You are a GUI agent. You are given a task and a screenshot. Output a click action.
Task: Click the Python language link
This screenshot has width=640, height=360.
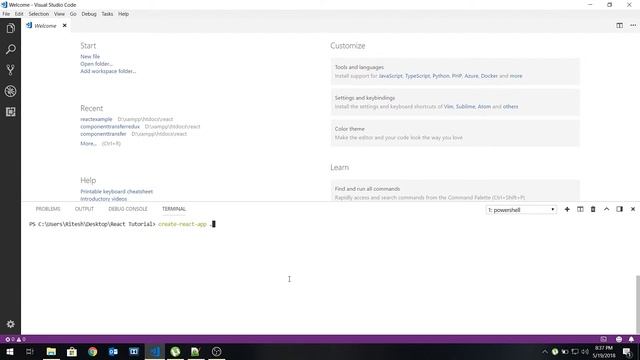click(440, 76)
